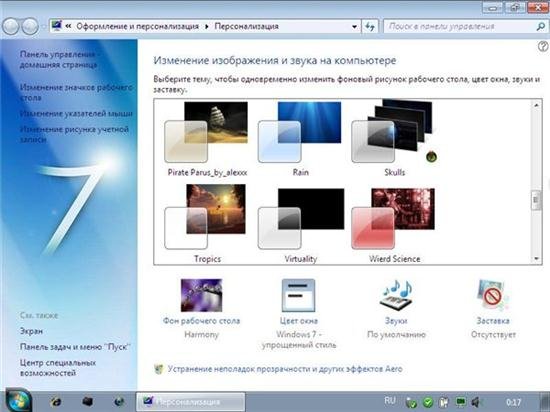Click the search magnifier icon
Viewport: 550px width, 412px height.
pyautogui.click(x=541, y=26)
